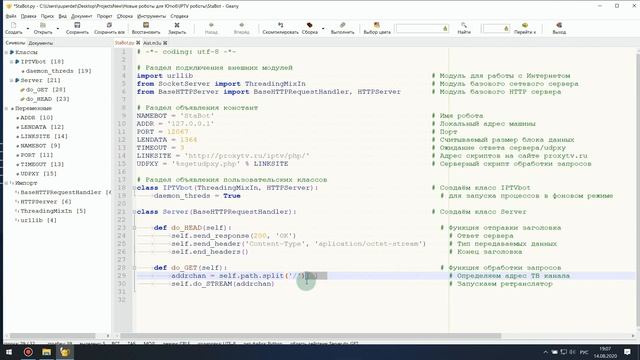640x360 pixels.
Task: Switch to the Документы sidebar tab
Action: coord(41,43)
